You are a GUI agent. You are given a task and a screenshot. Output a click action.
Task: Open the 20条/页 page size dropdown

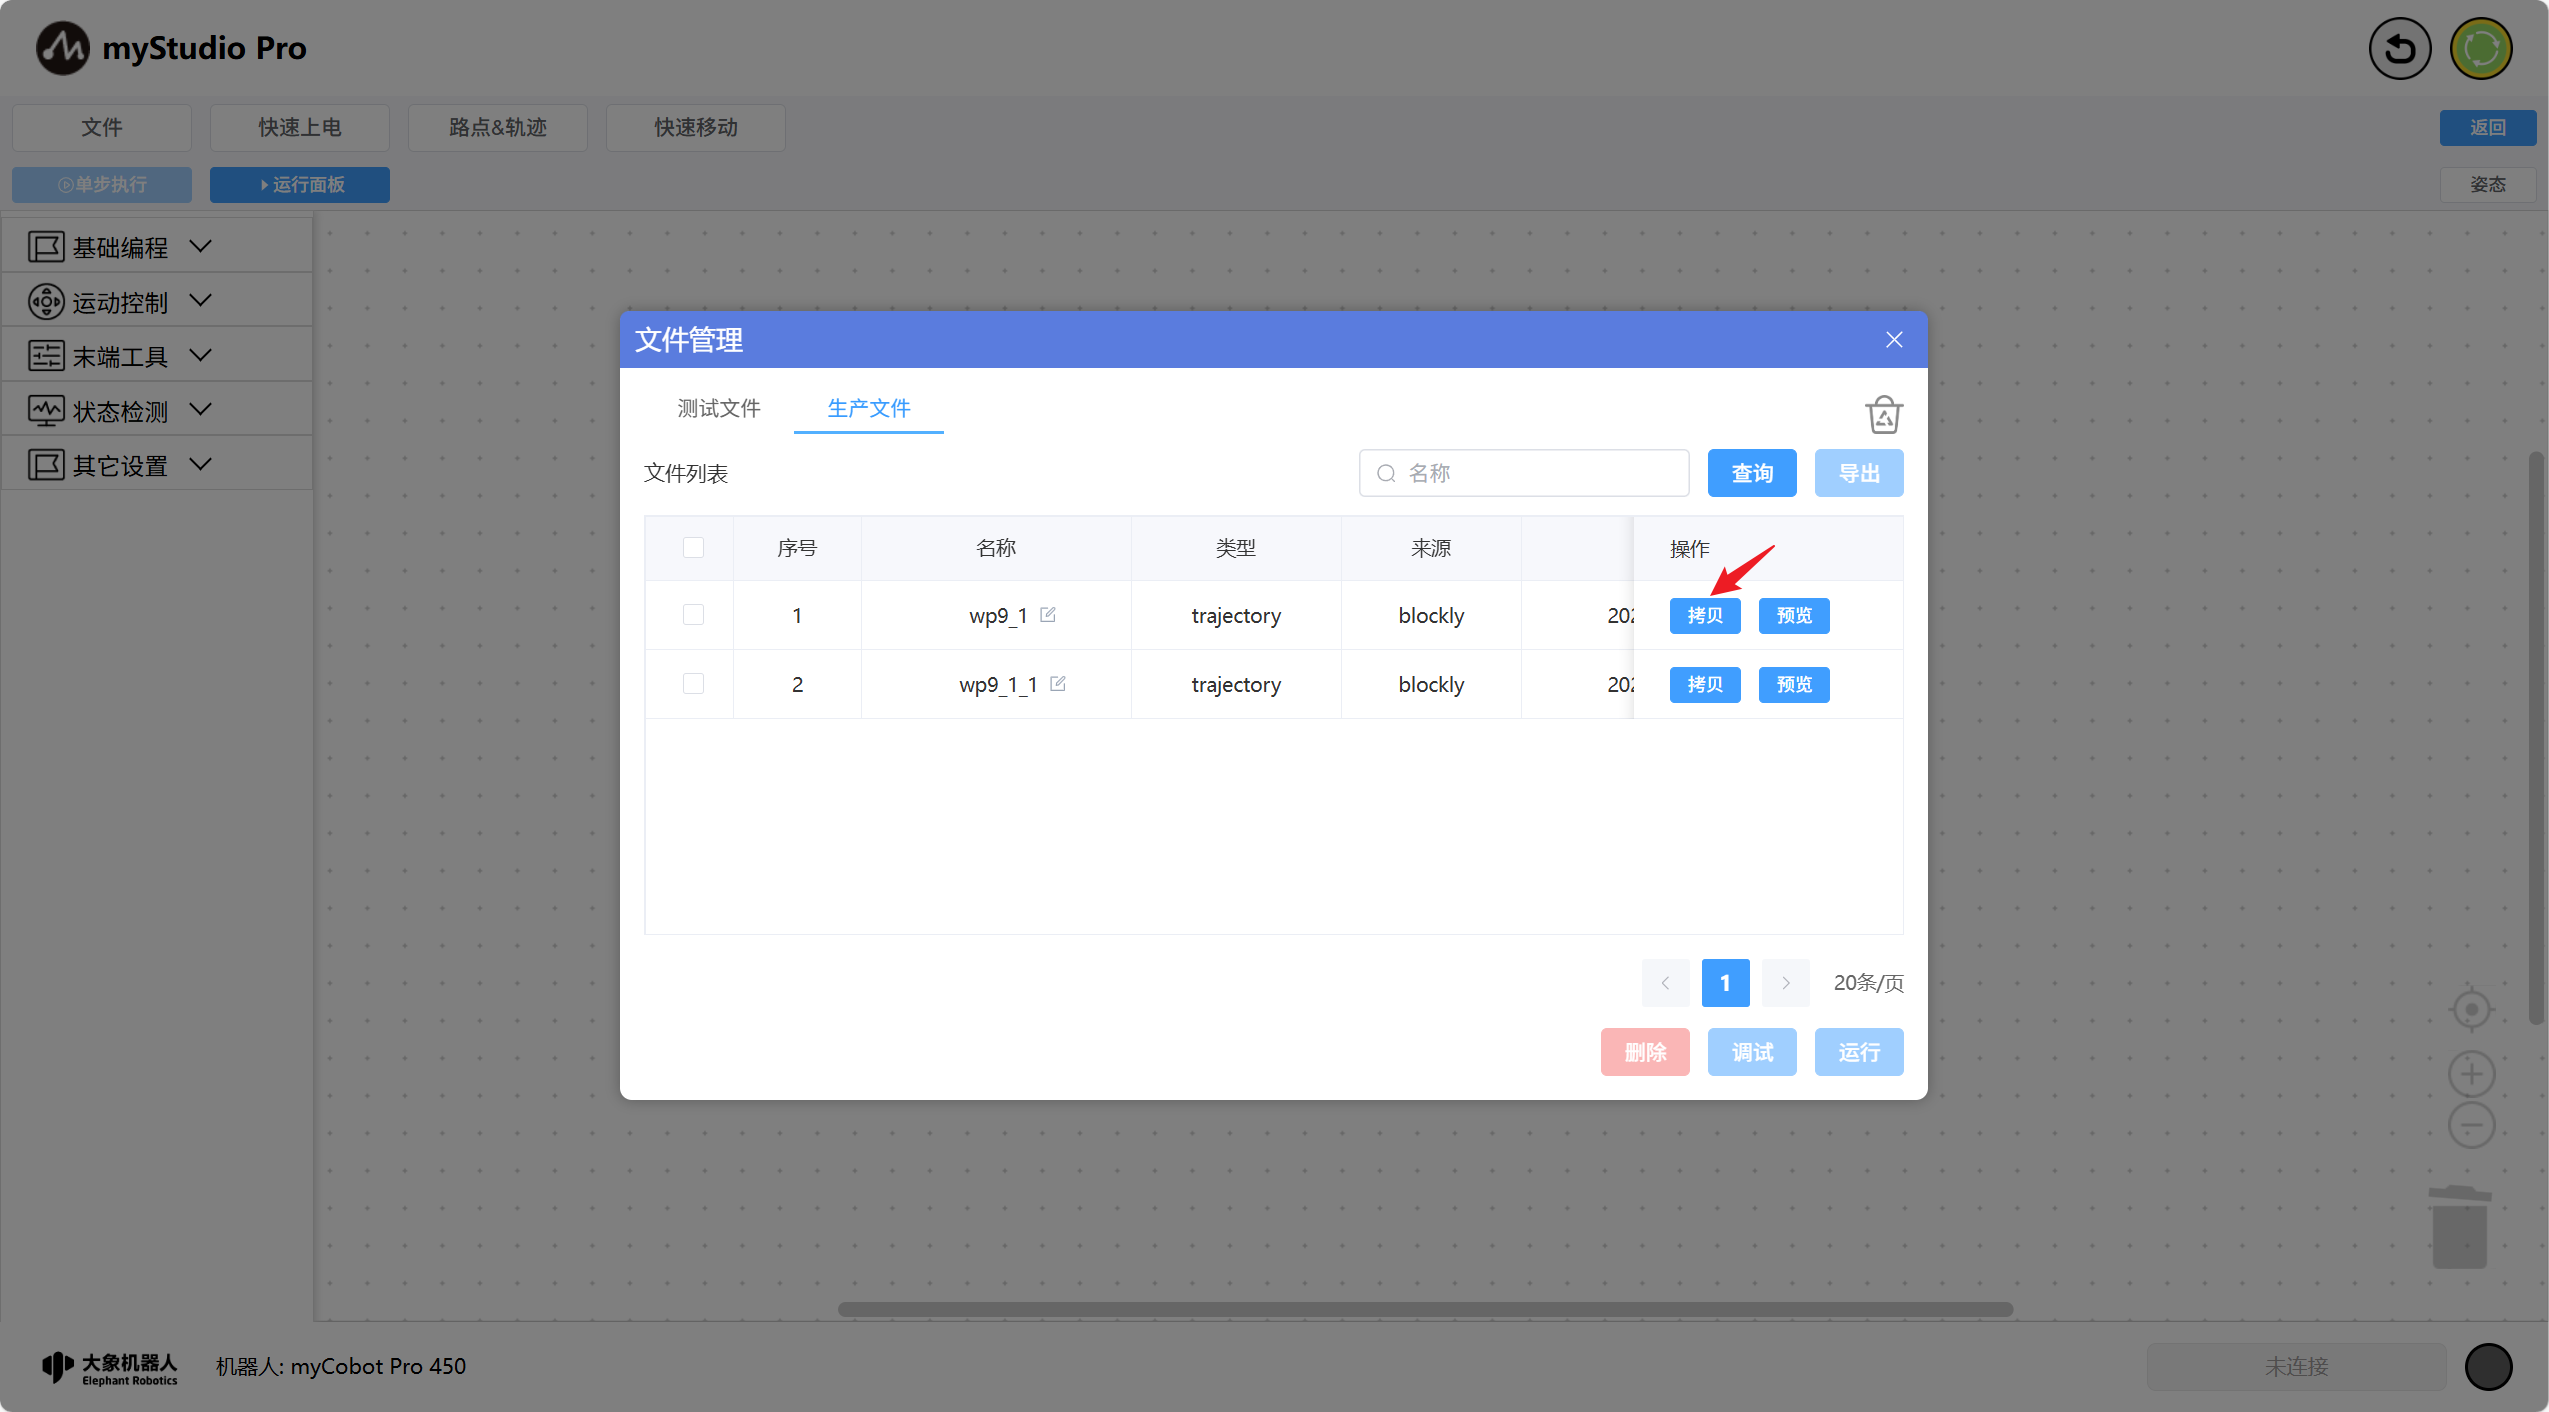pyautogui.click(x=1867, y=983)
